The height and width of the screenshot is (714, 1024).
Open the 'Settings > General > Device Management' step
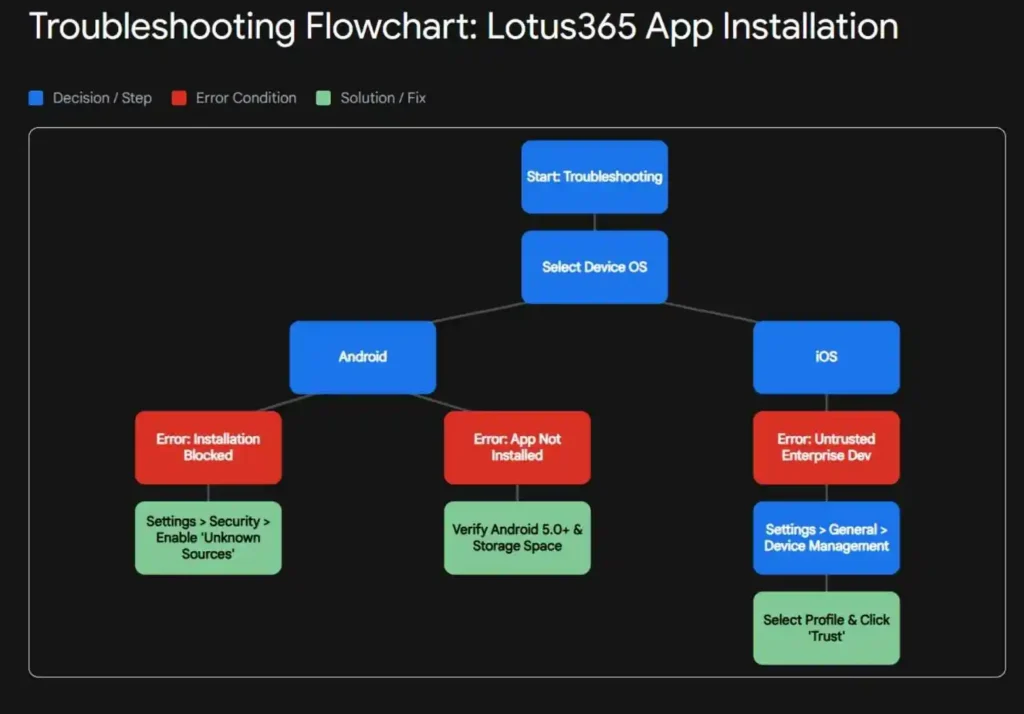(826, 538)
